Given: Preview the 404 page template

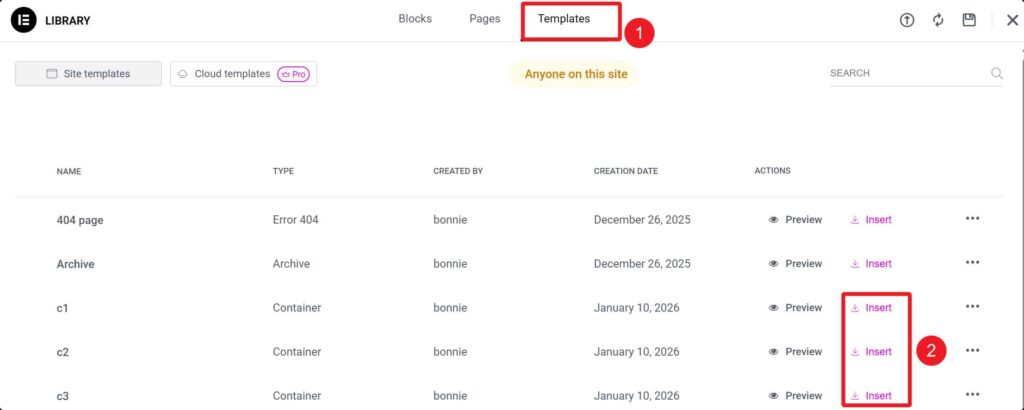Looking at the screenshot, I should [796, 220].
